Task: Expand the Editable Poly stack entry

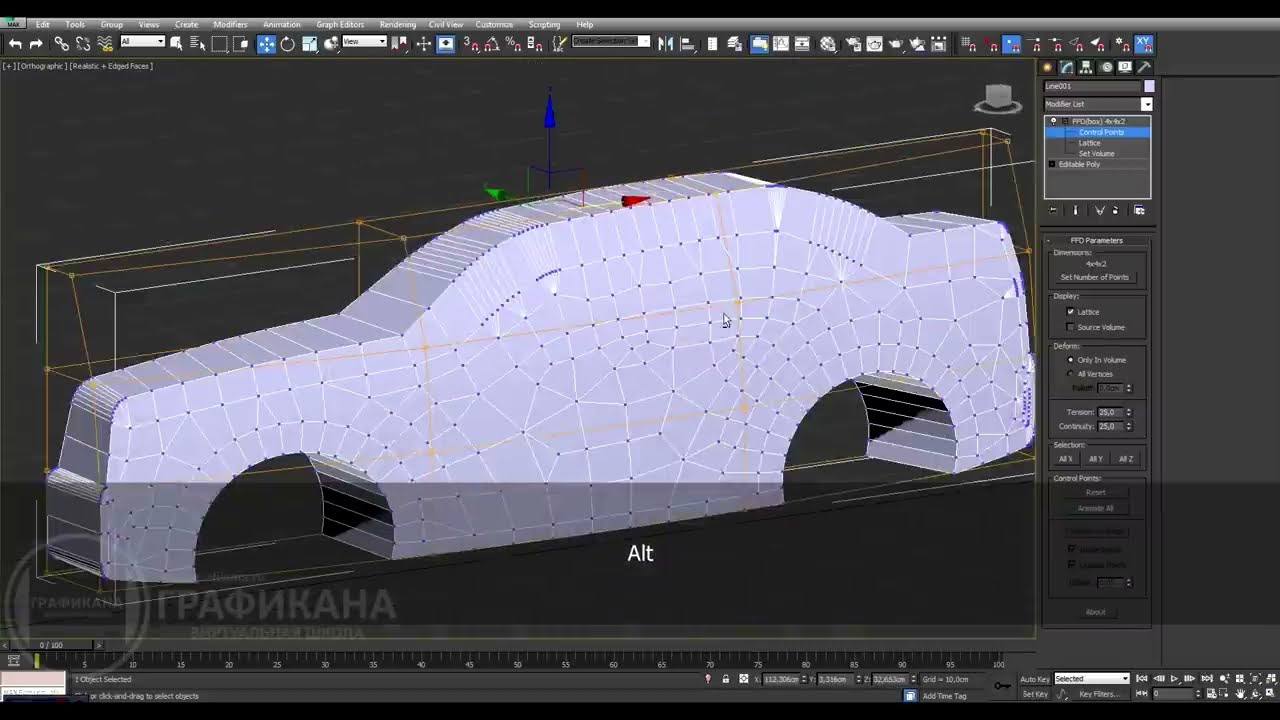Action: [1052, 164]
